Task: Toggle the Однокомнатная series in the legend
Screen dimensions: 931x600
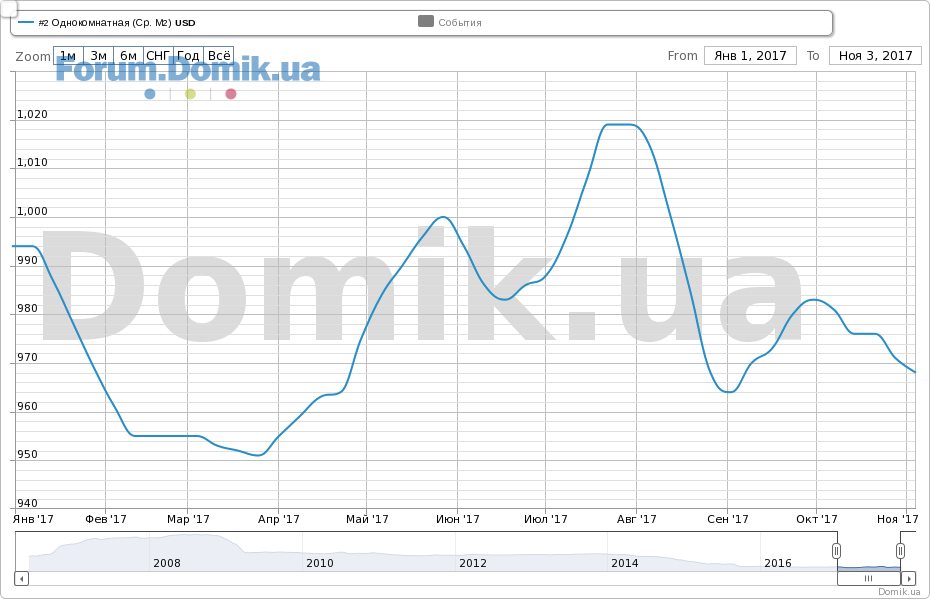Action: (x=107, y=23)
